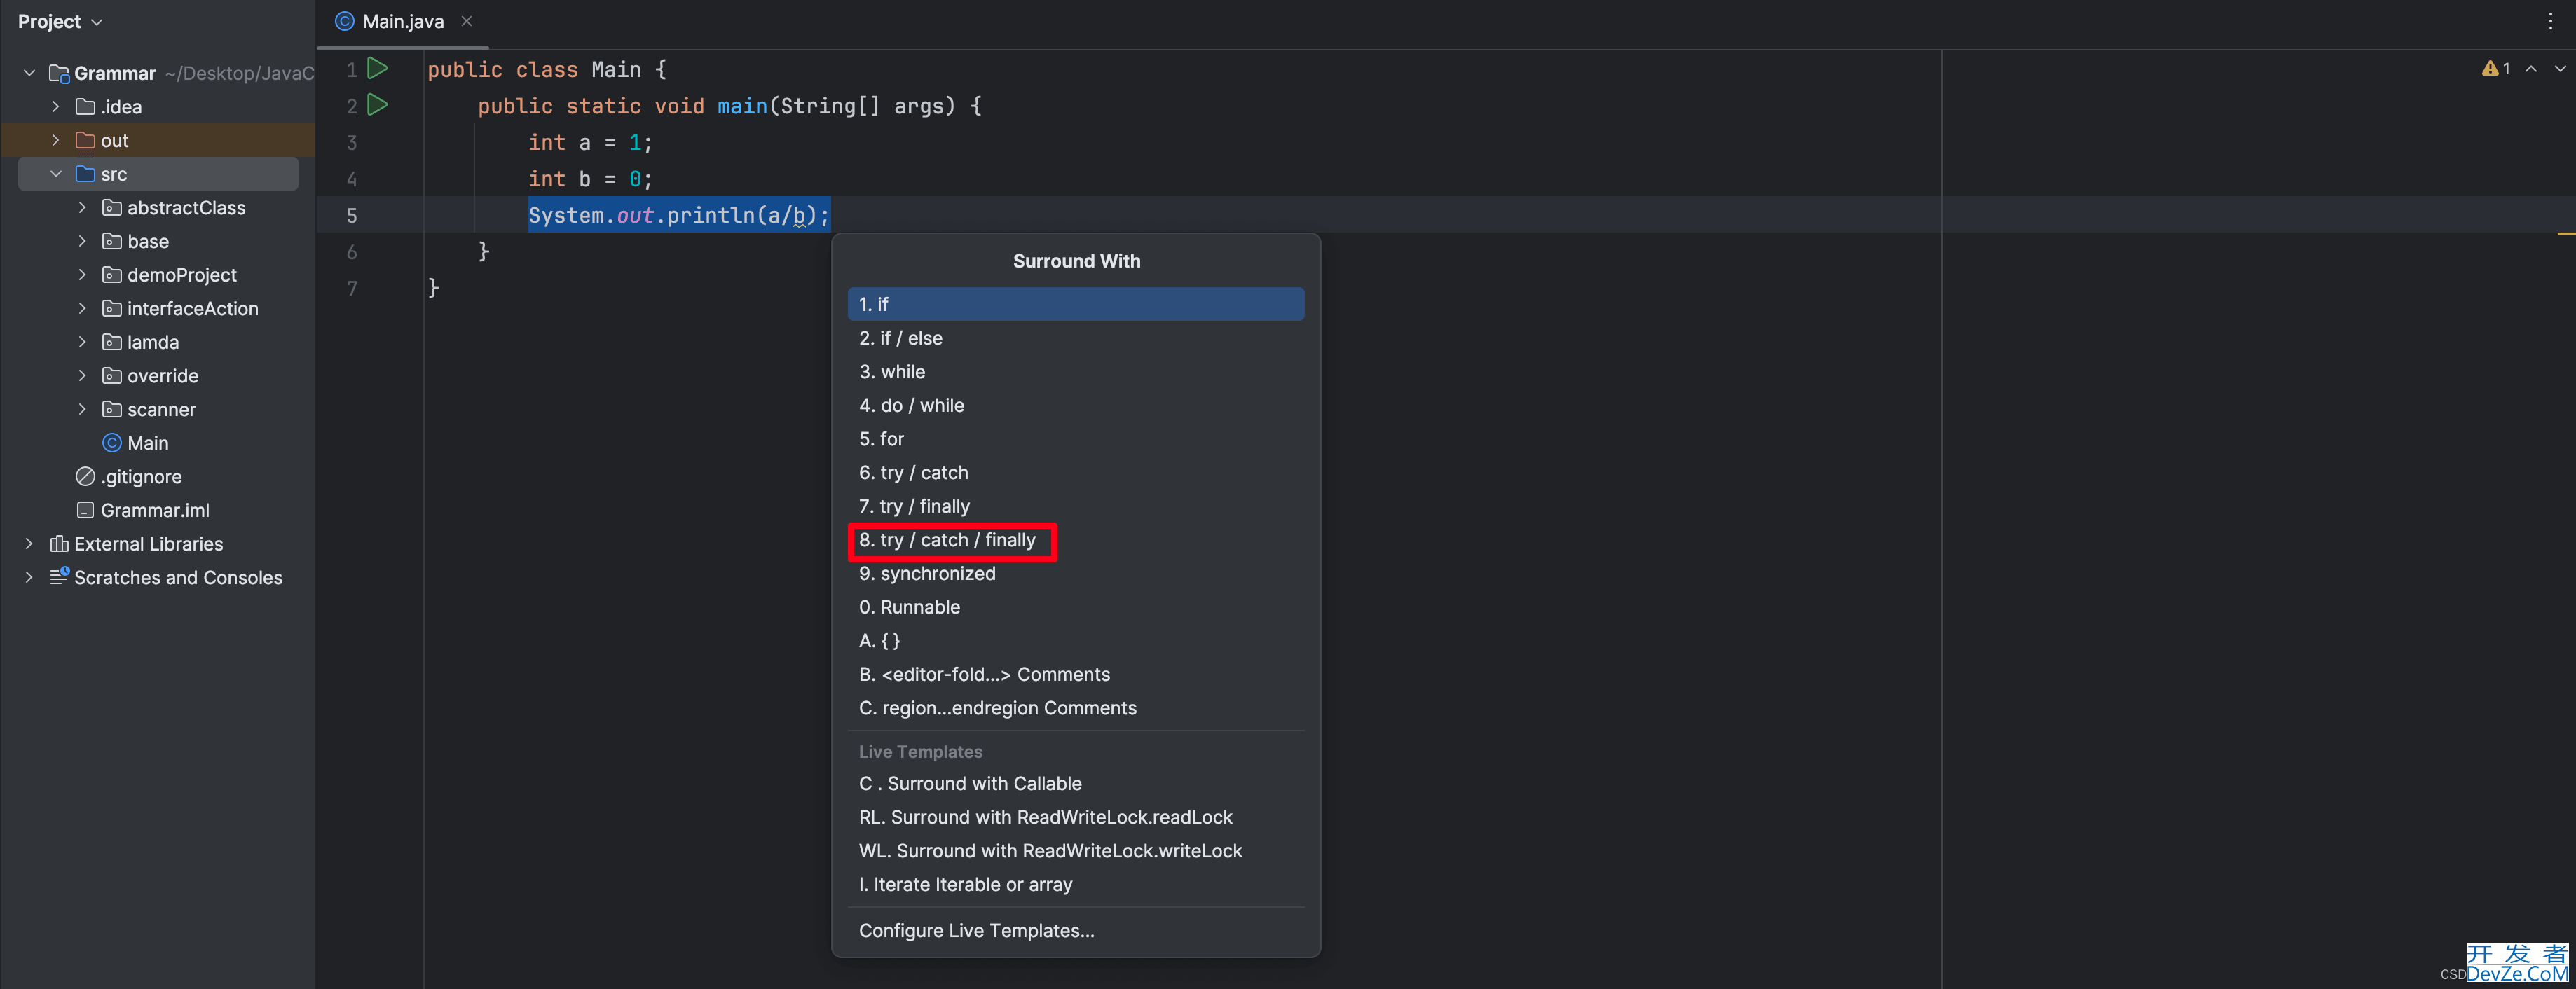This screenshot has height=989, width=2576.
Task: Click the .gitignore file icon
Action: pyautogui.click(x=85, y=477)
